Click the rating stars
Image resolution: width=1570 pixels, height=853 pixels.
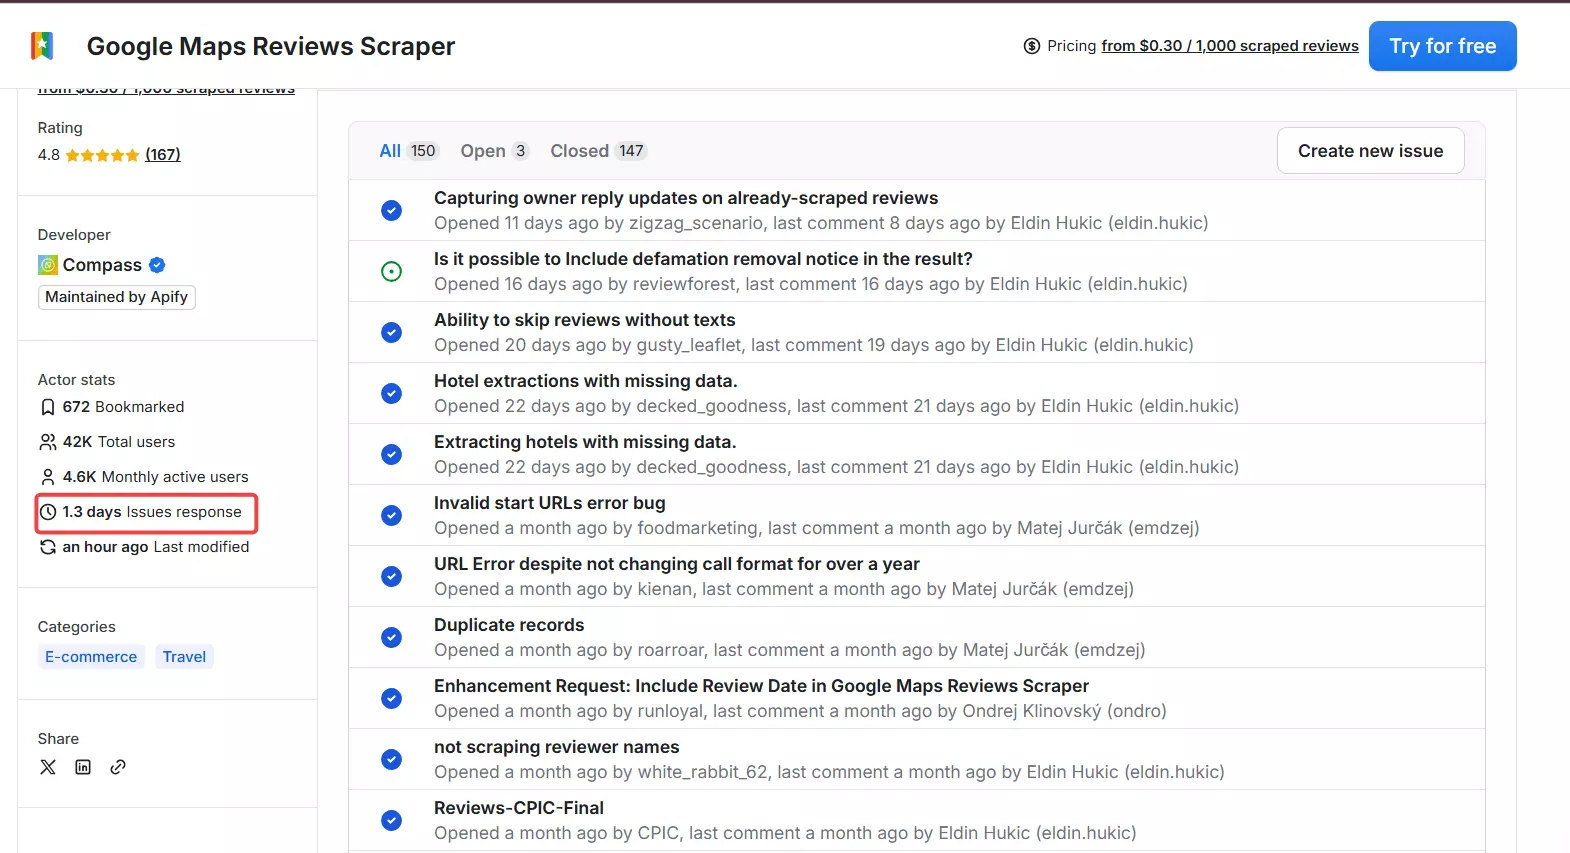[x=102, y=155]
